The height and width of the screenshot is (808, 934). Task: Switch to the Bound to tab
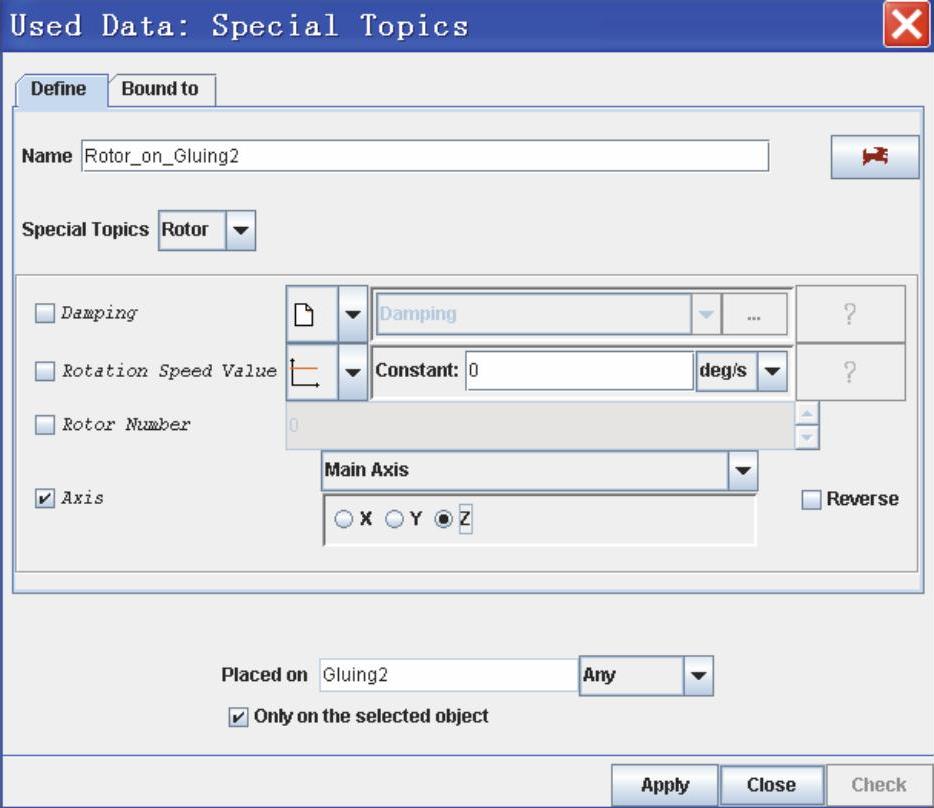coord(160,89)
